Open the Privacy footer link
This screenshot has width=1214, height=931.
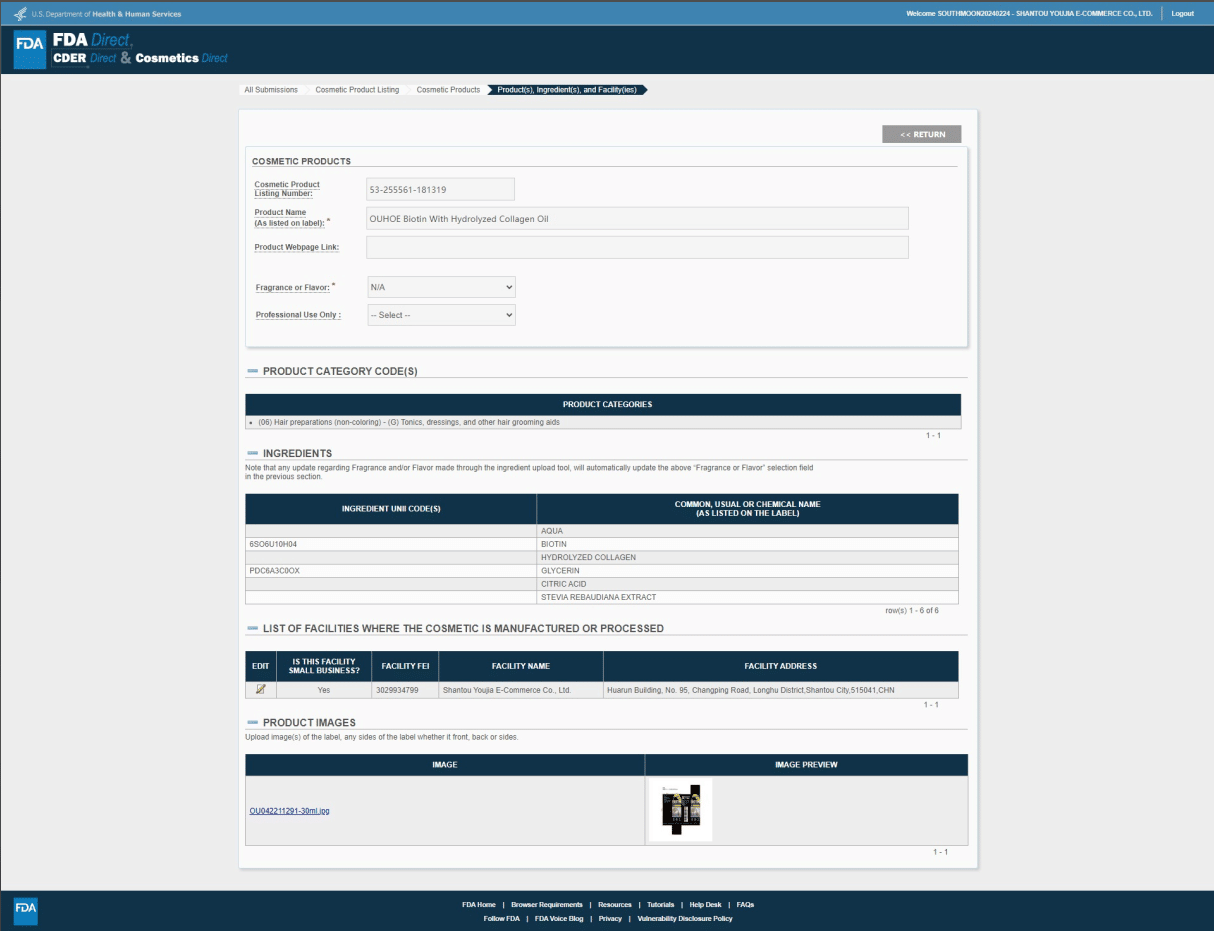tap(610, 918)
